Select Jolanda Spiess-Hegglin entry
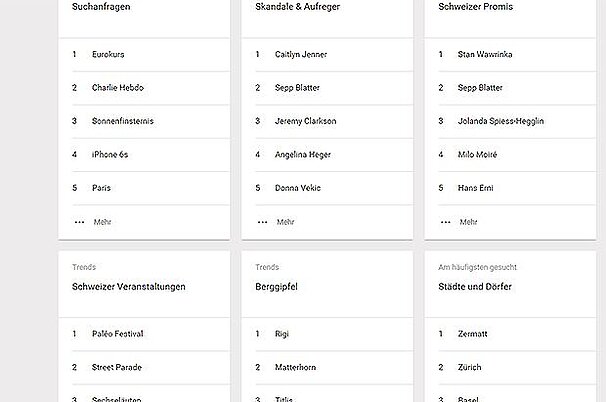 (500, 121)
